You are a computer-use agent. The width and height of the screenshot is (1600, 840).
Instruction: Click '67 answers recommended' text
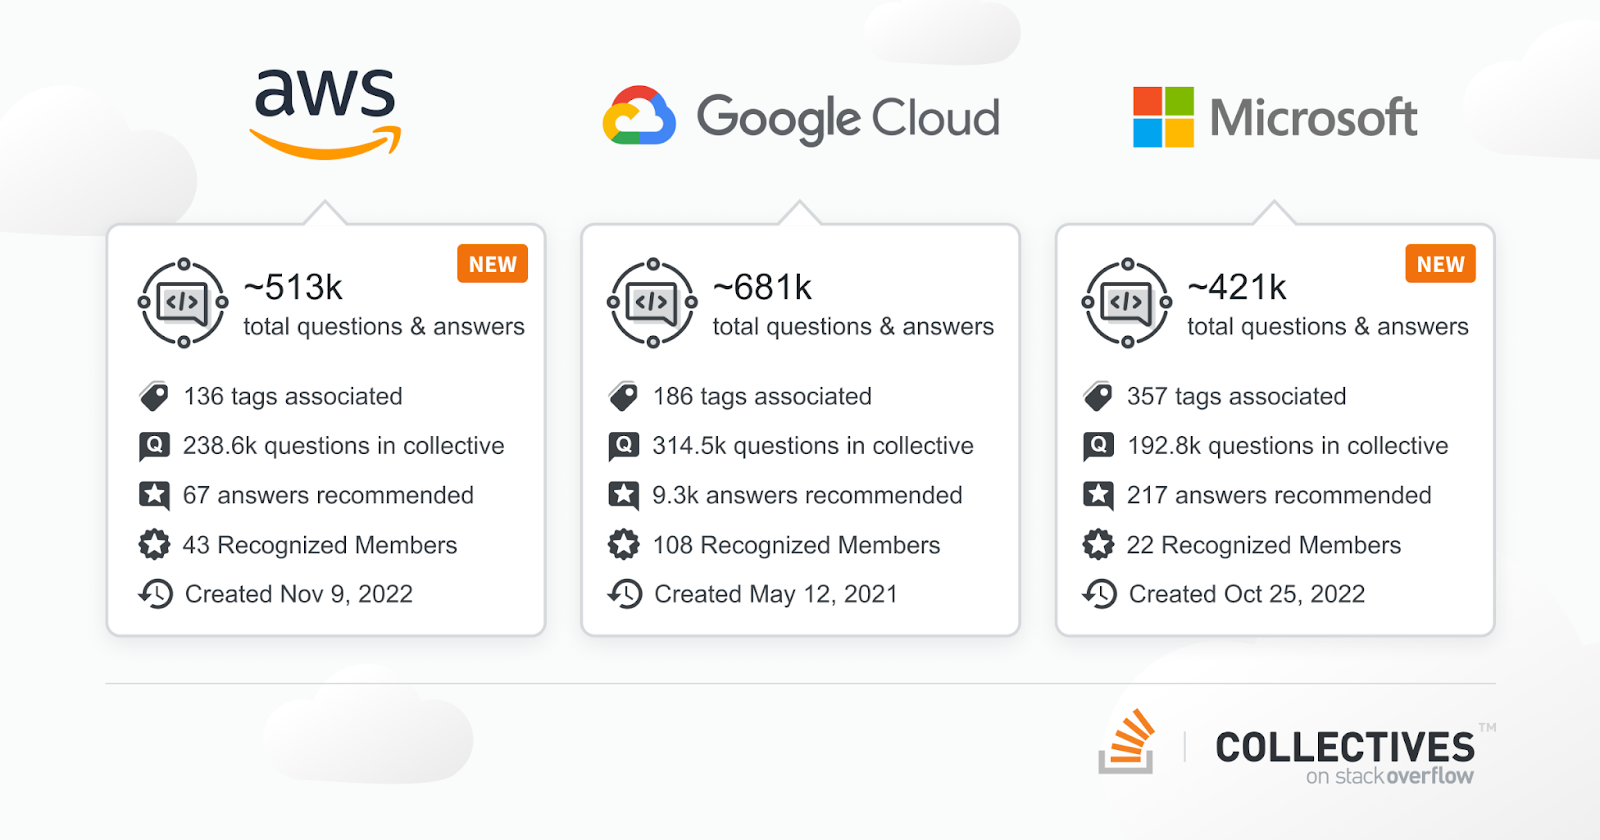pos(328,495)
